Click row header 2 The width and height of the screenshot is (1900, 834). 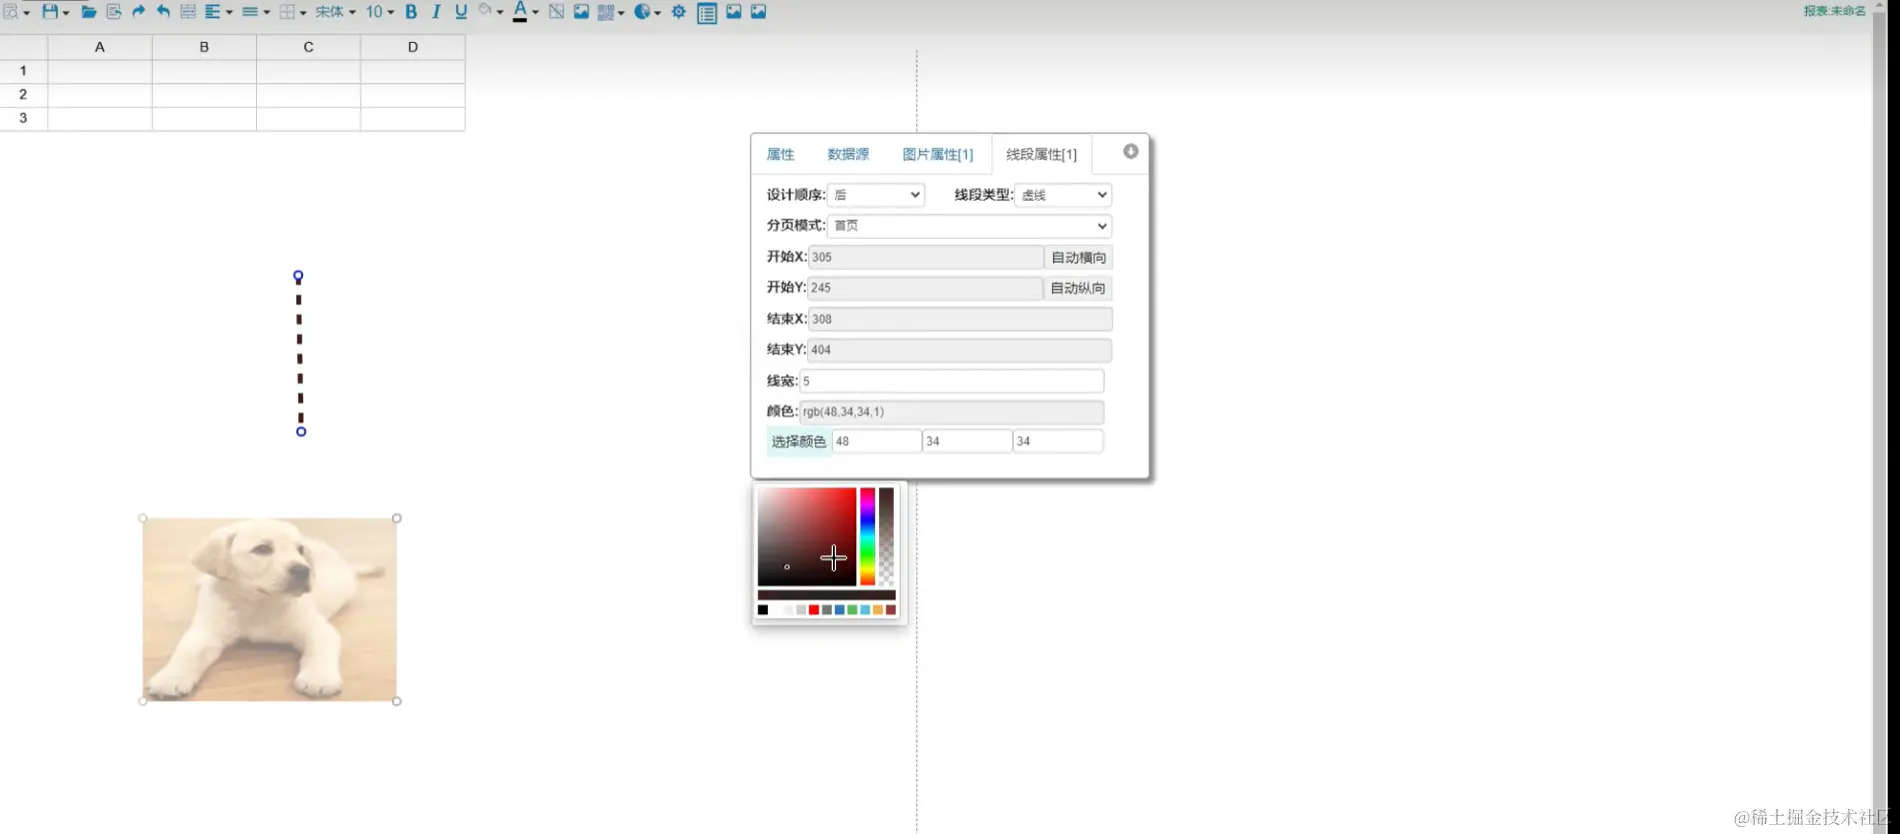[x=23, y=94]
